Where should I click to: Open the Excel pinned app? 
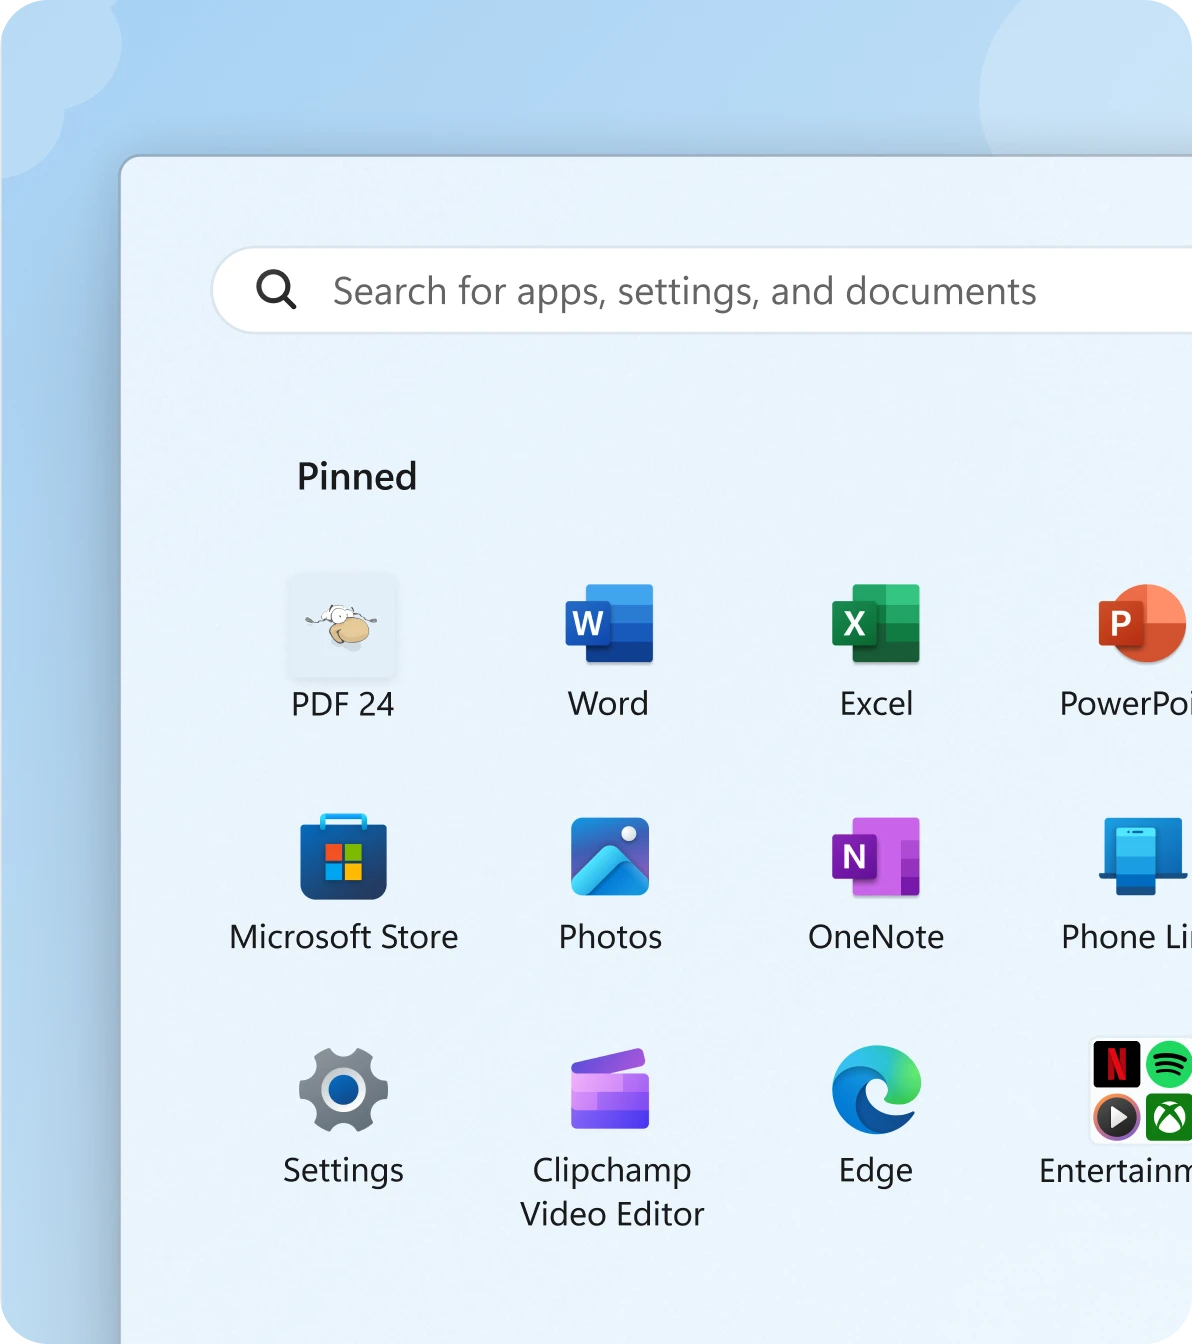(x=876, y=624)
